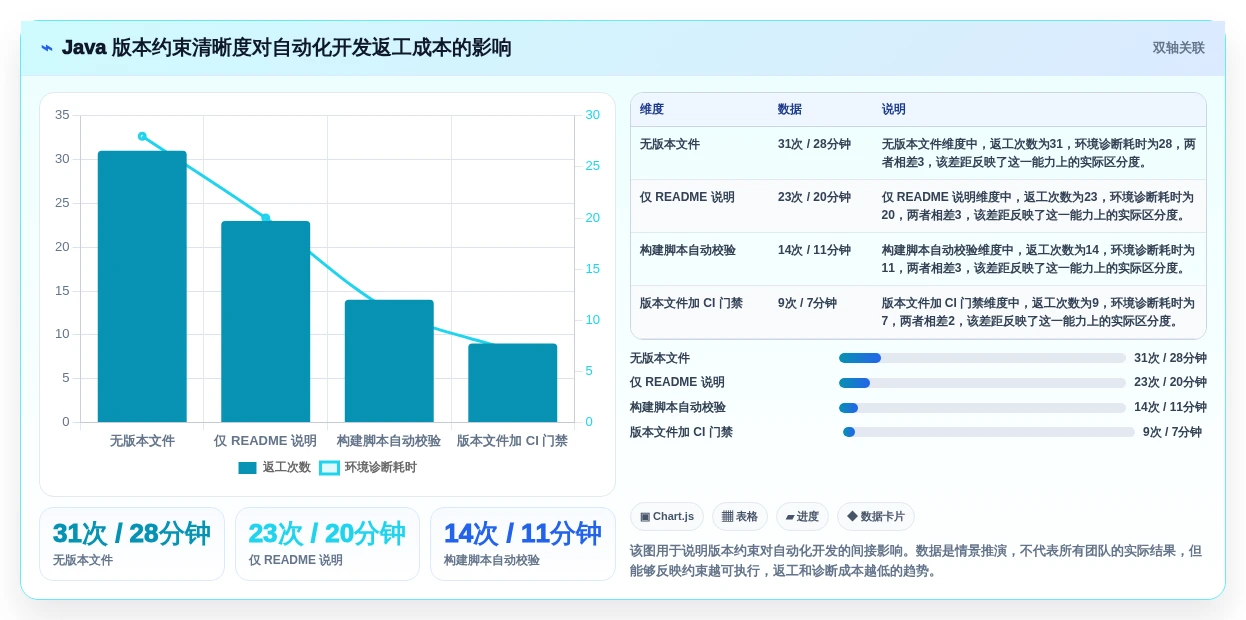Open the 14次 / 11分钟 data card
1246x620 pixels.
[523, 544]
